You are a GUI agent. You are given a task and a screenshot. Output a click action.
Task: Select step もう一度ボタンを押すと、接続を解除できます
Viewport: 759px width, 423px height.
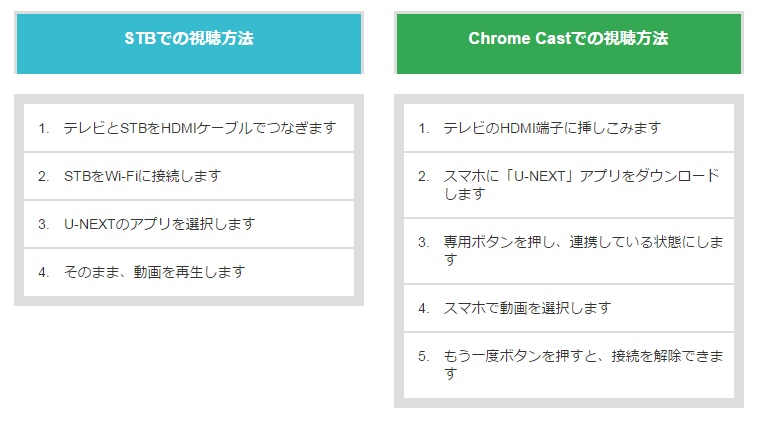click(569, 365)
